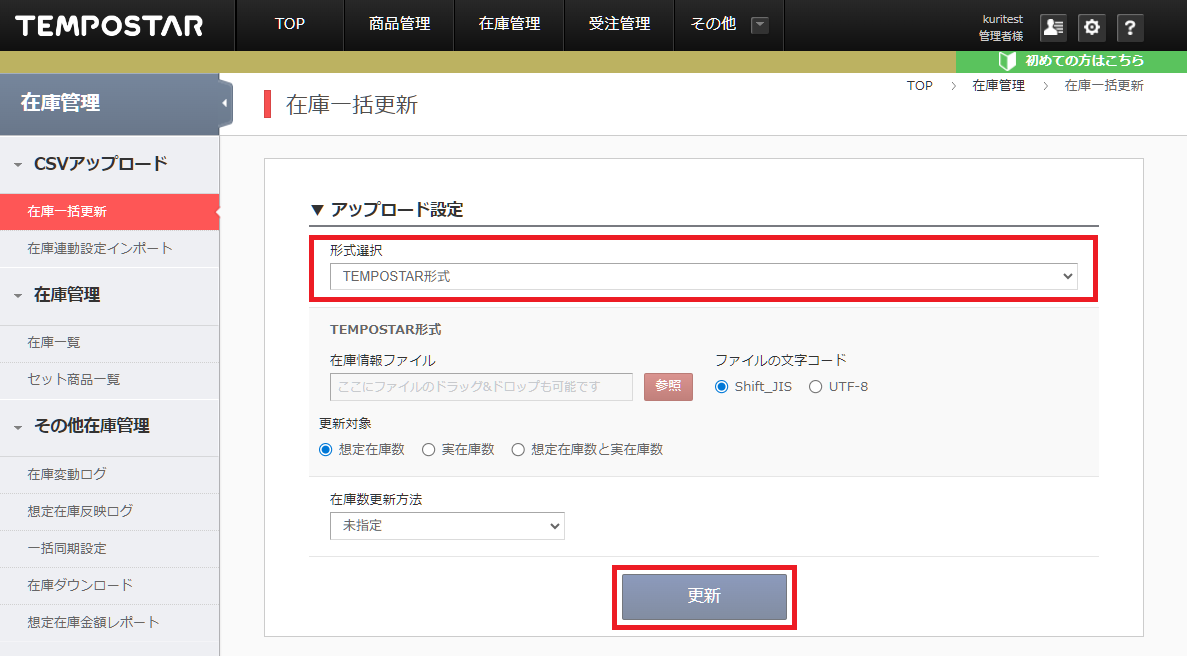Click the TEMPOSTAR logo
Viewport: 1187px width, 656px height.
(x=109, y=26)
